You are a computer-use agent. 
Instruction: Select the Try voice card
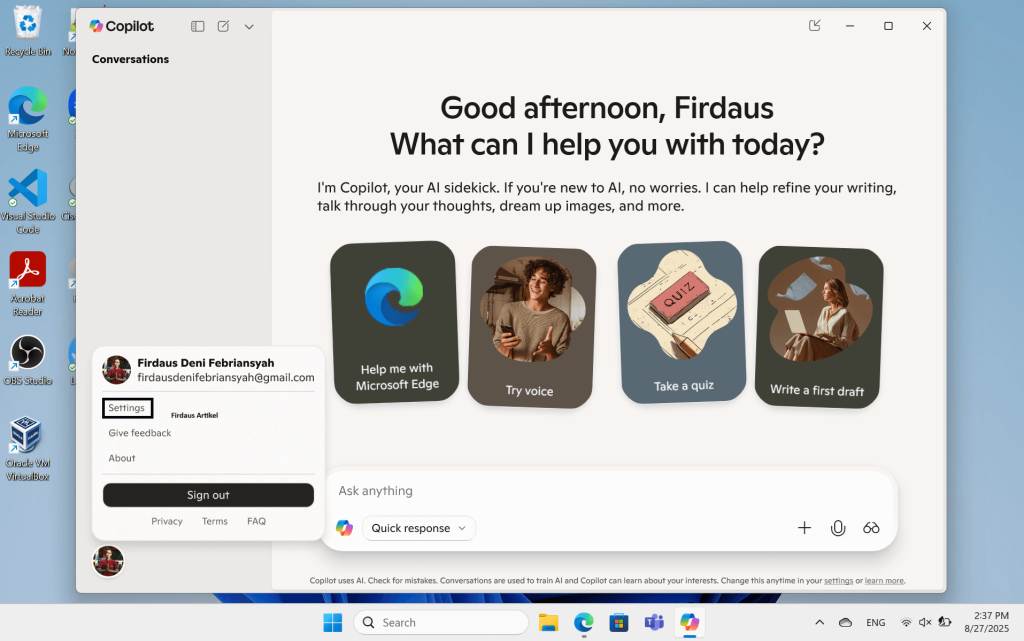coord(532,326)
